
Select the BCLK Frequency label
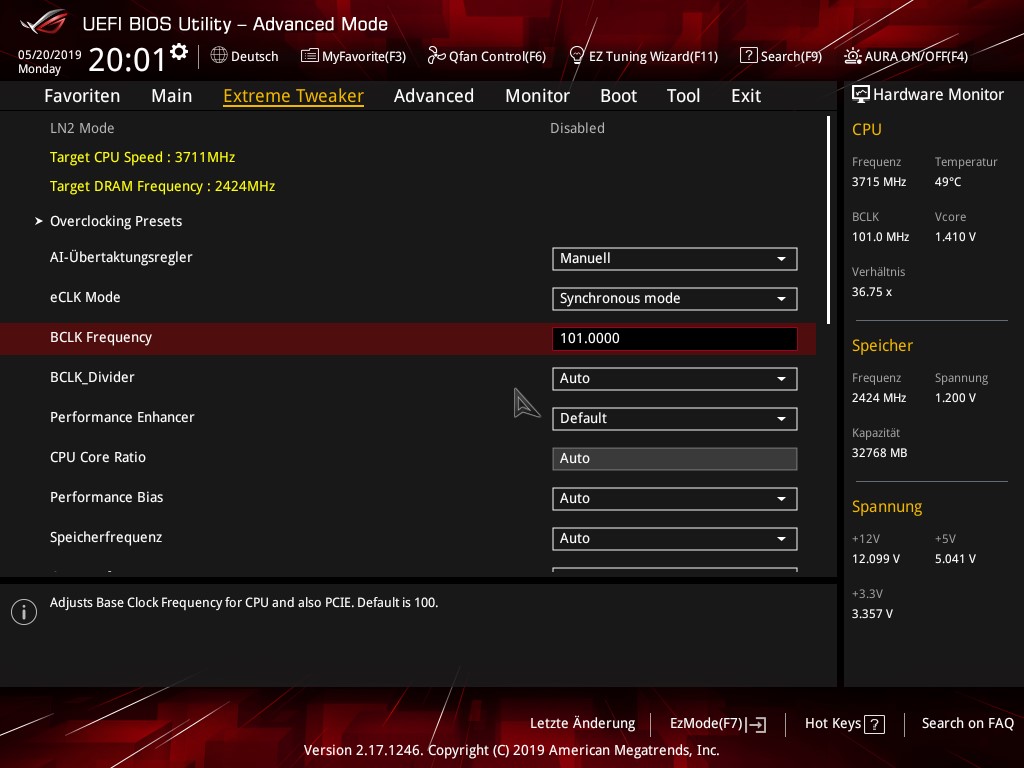[x=101, y=338]
